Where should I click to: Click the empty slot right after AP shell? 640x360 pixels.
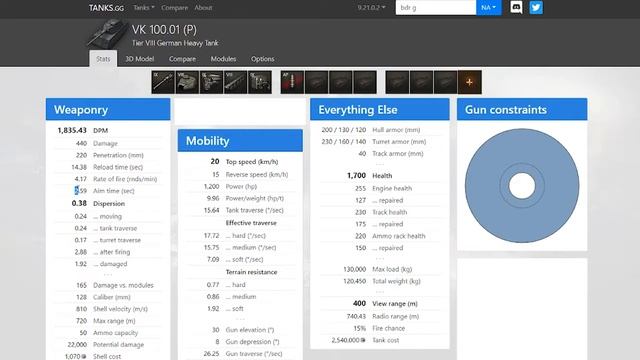click(316, 82)
